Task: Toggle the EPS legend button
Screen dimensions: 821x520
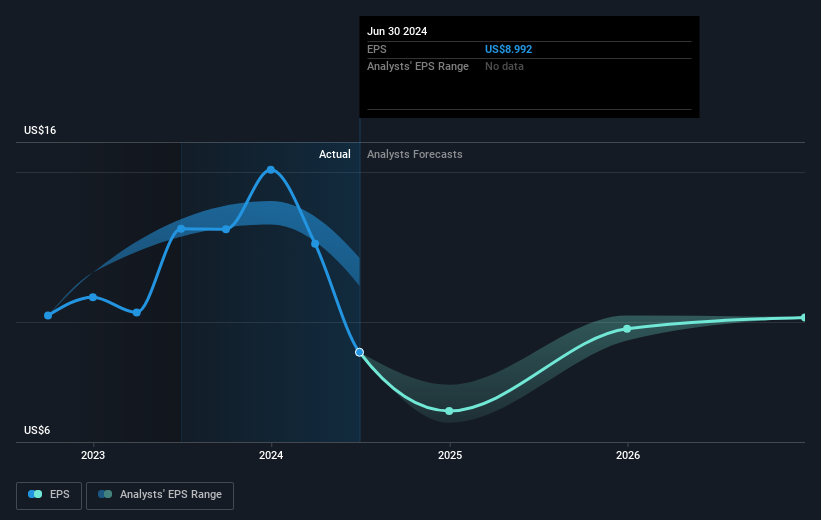Action: pyautogui.click(x=49, y=495)
